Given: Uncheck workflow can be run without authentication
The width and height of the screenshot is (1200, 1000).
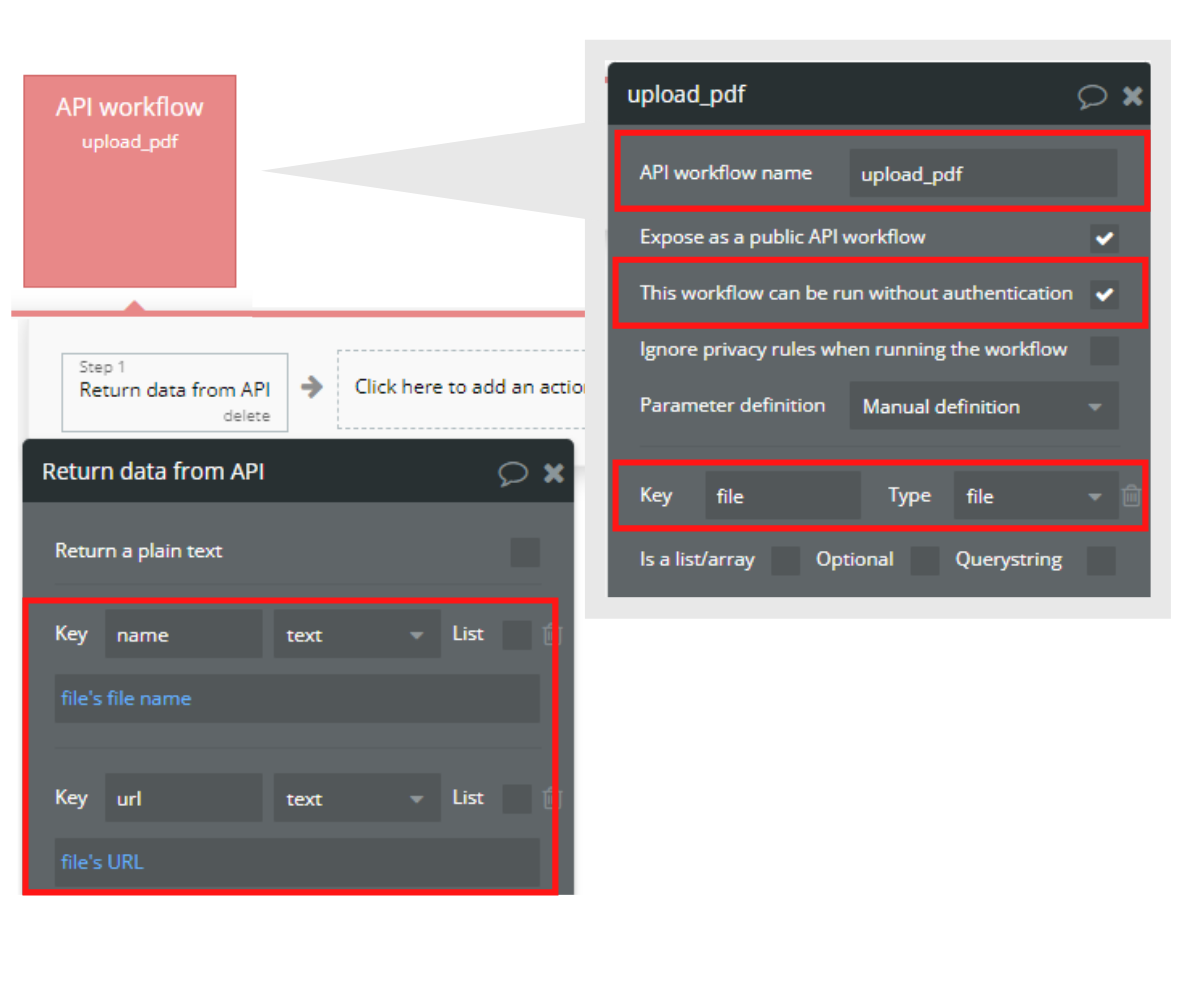Looking at the screenshot, I should (1104, 294).
